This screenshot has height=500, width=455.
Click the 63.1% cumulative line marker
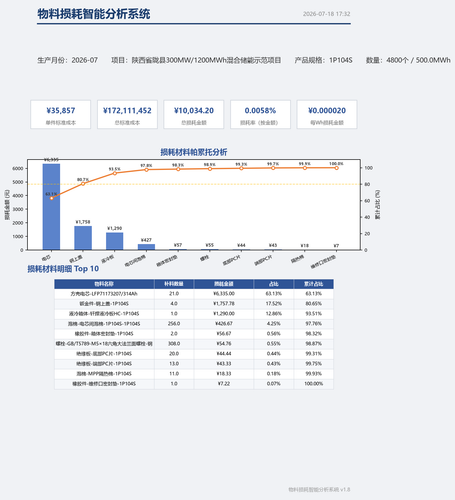click(x=51, y=198)
